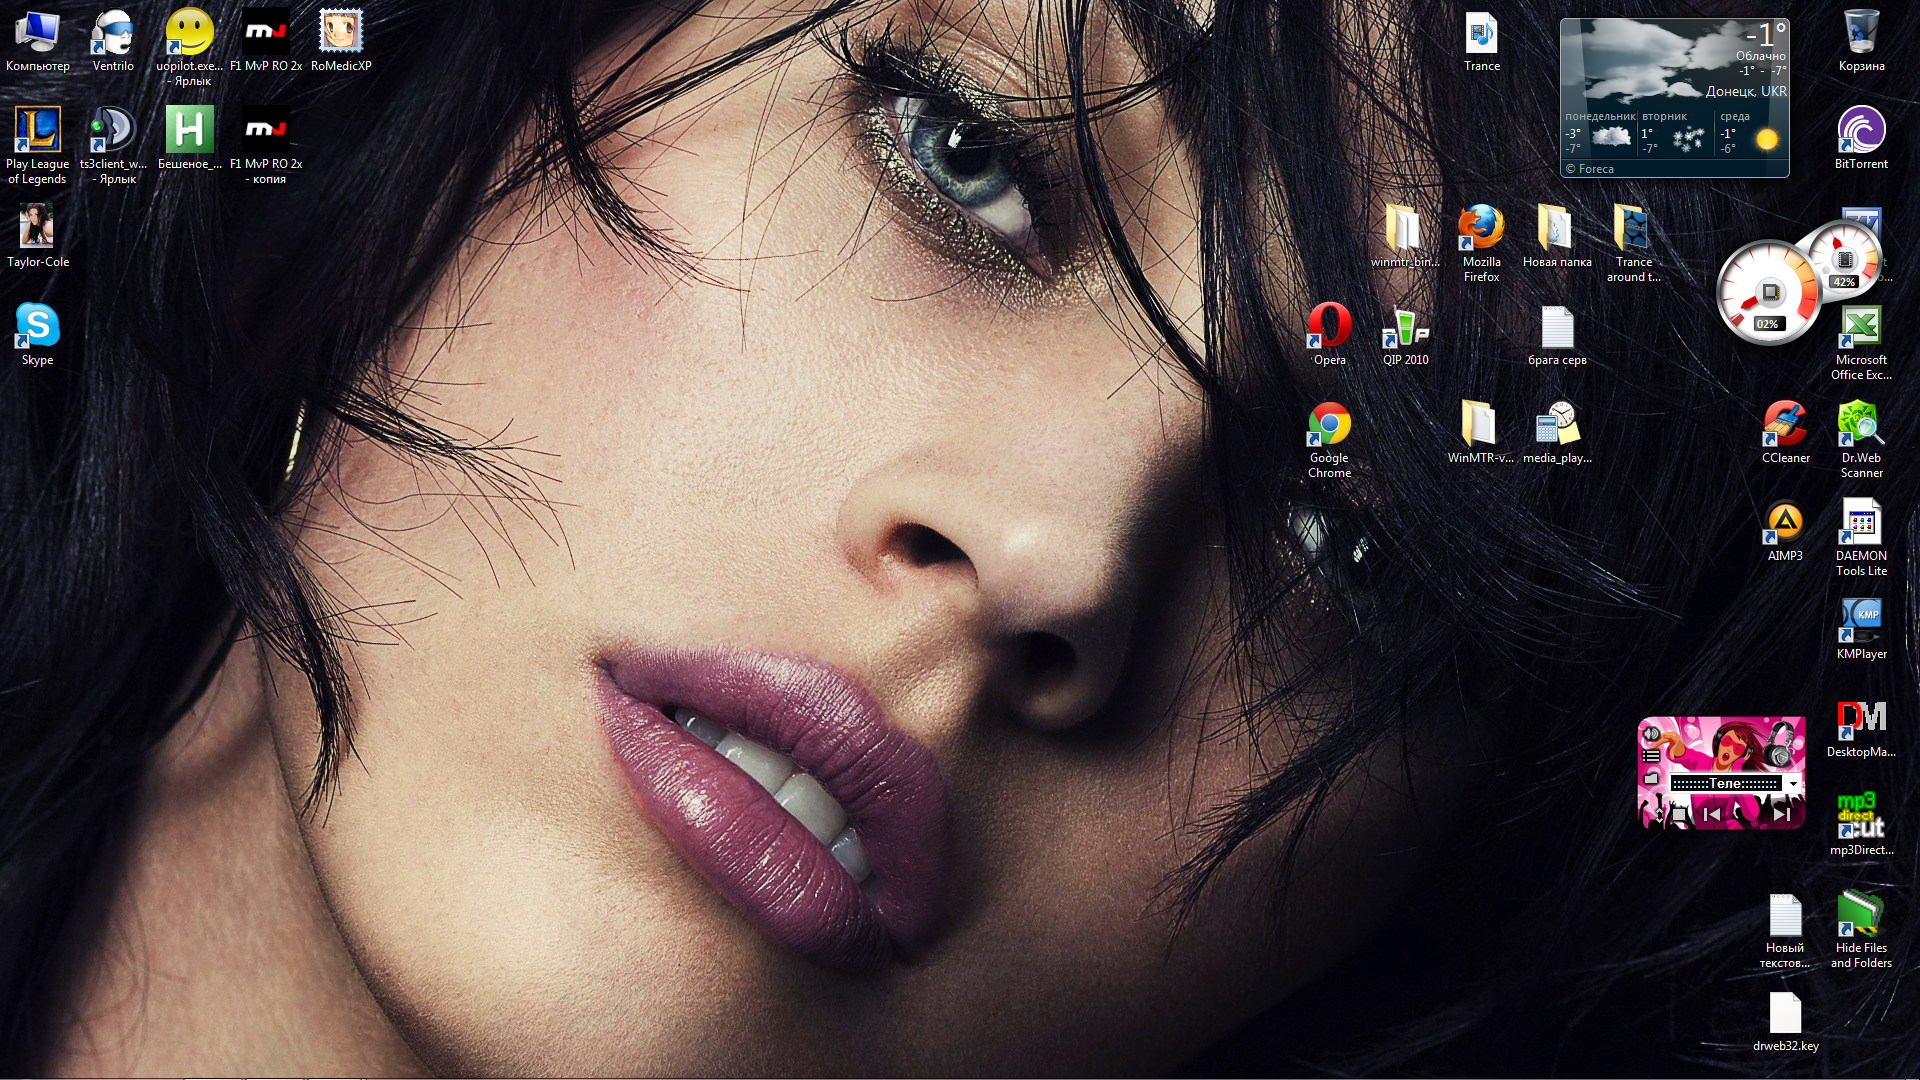Screen dimensions: 1920x1080
Task: Launch Play League of Legends
Action: pos(38,146)
